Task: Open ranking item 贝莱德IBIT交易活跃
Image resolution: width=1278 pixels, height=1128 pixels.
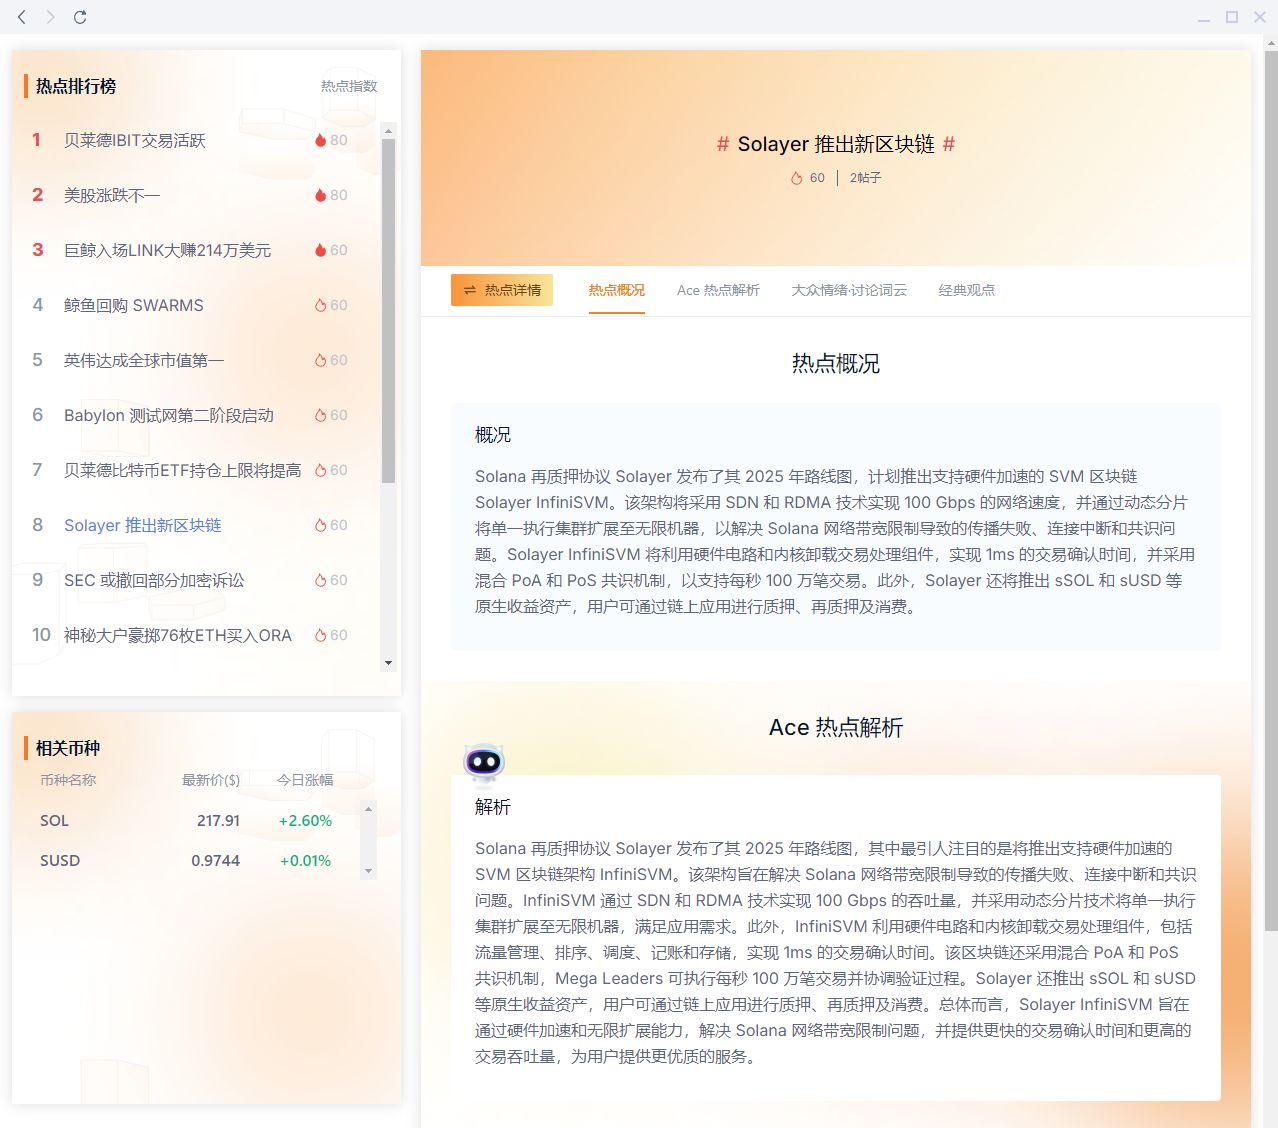Action: (x=135, y=140)
